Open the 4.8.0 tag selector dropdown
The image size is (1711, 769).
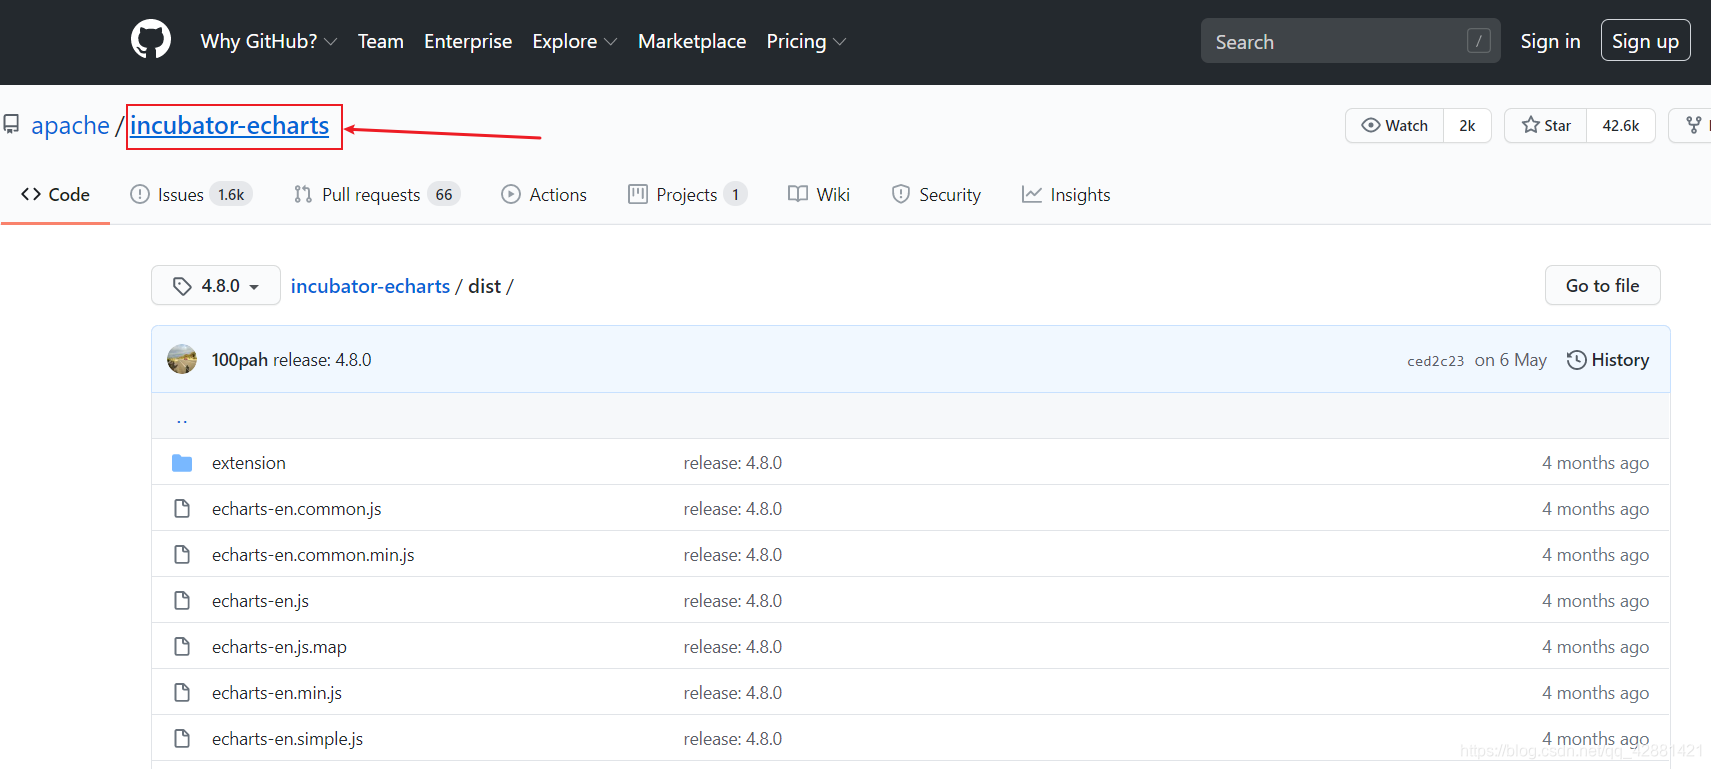(216, 286)
